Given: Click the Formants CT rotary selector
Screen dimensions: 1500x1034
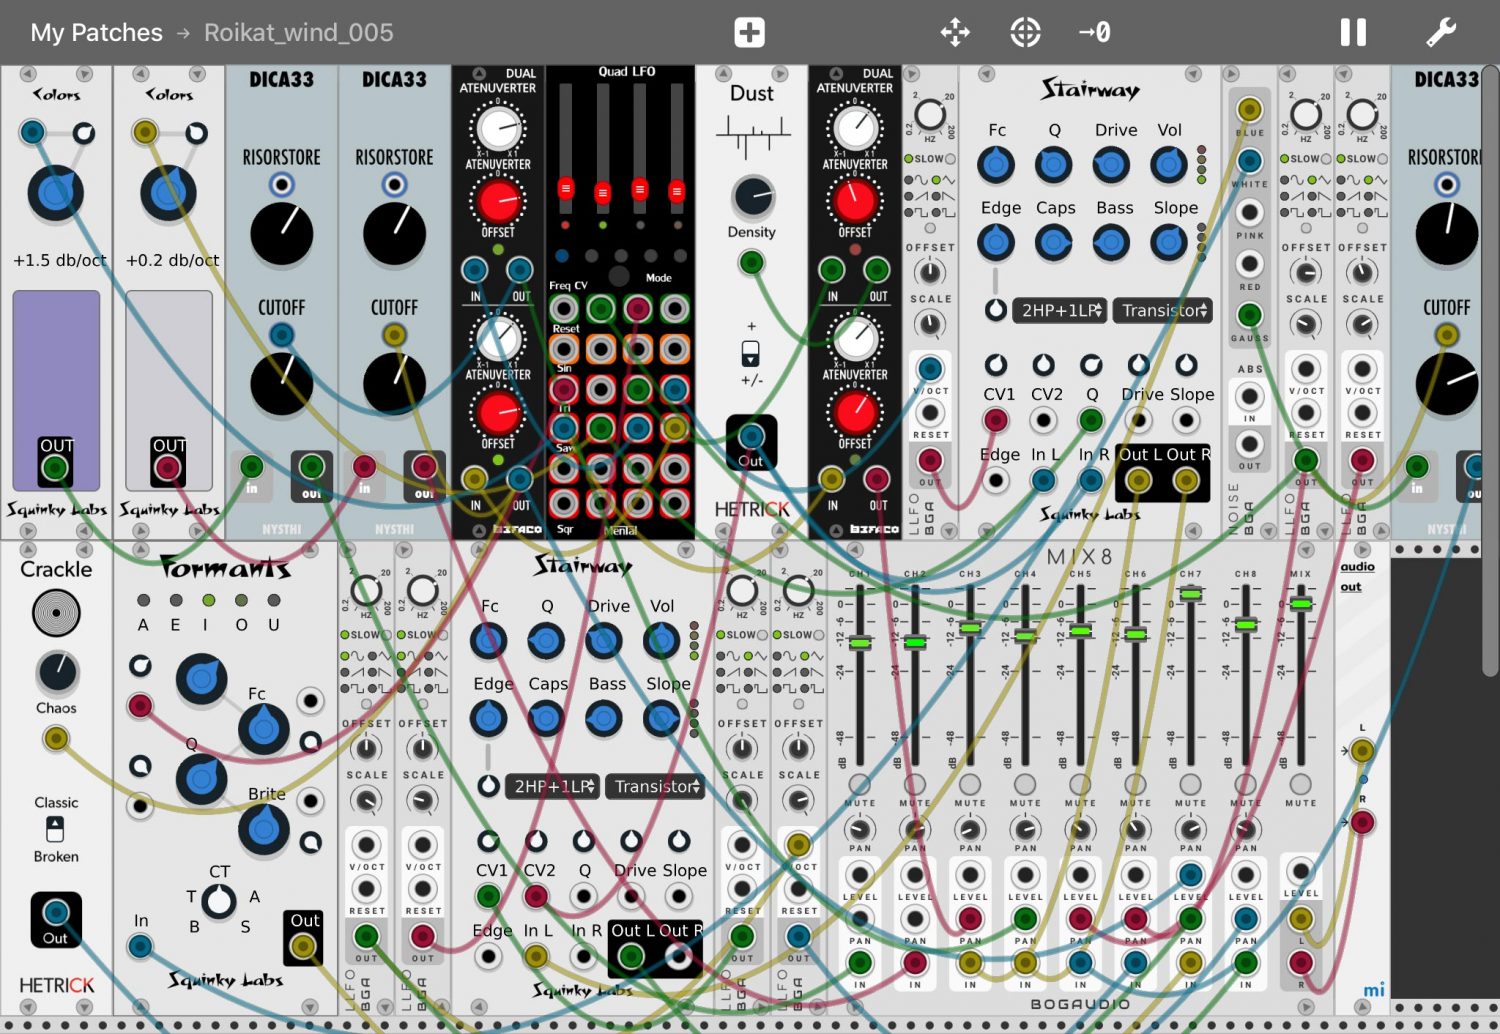Looking at the screenshot, I should pyautogui.click(x=219, y=902).
